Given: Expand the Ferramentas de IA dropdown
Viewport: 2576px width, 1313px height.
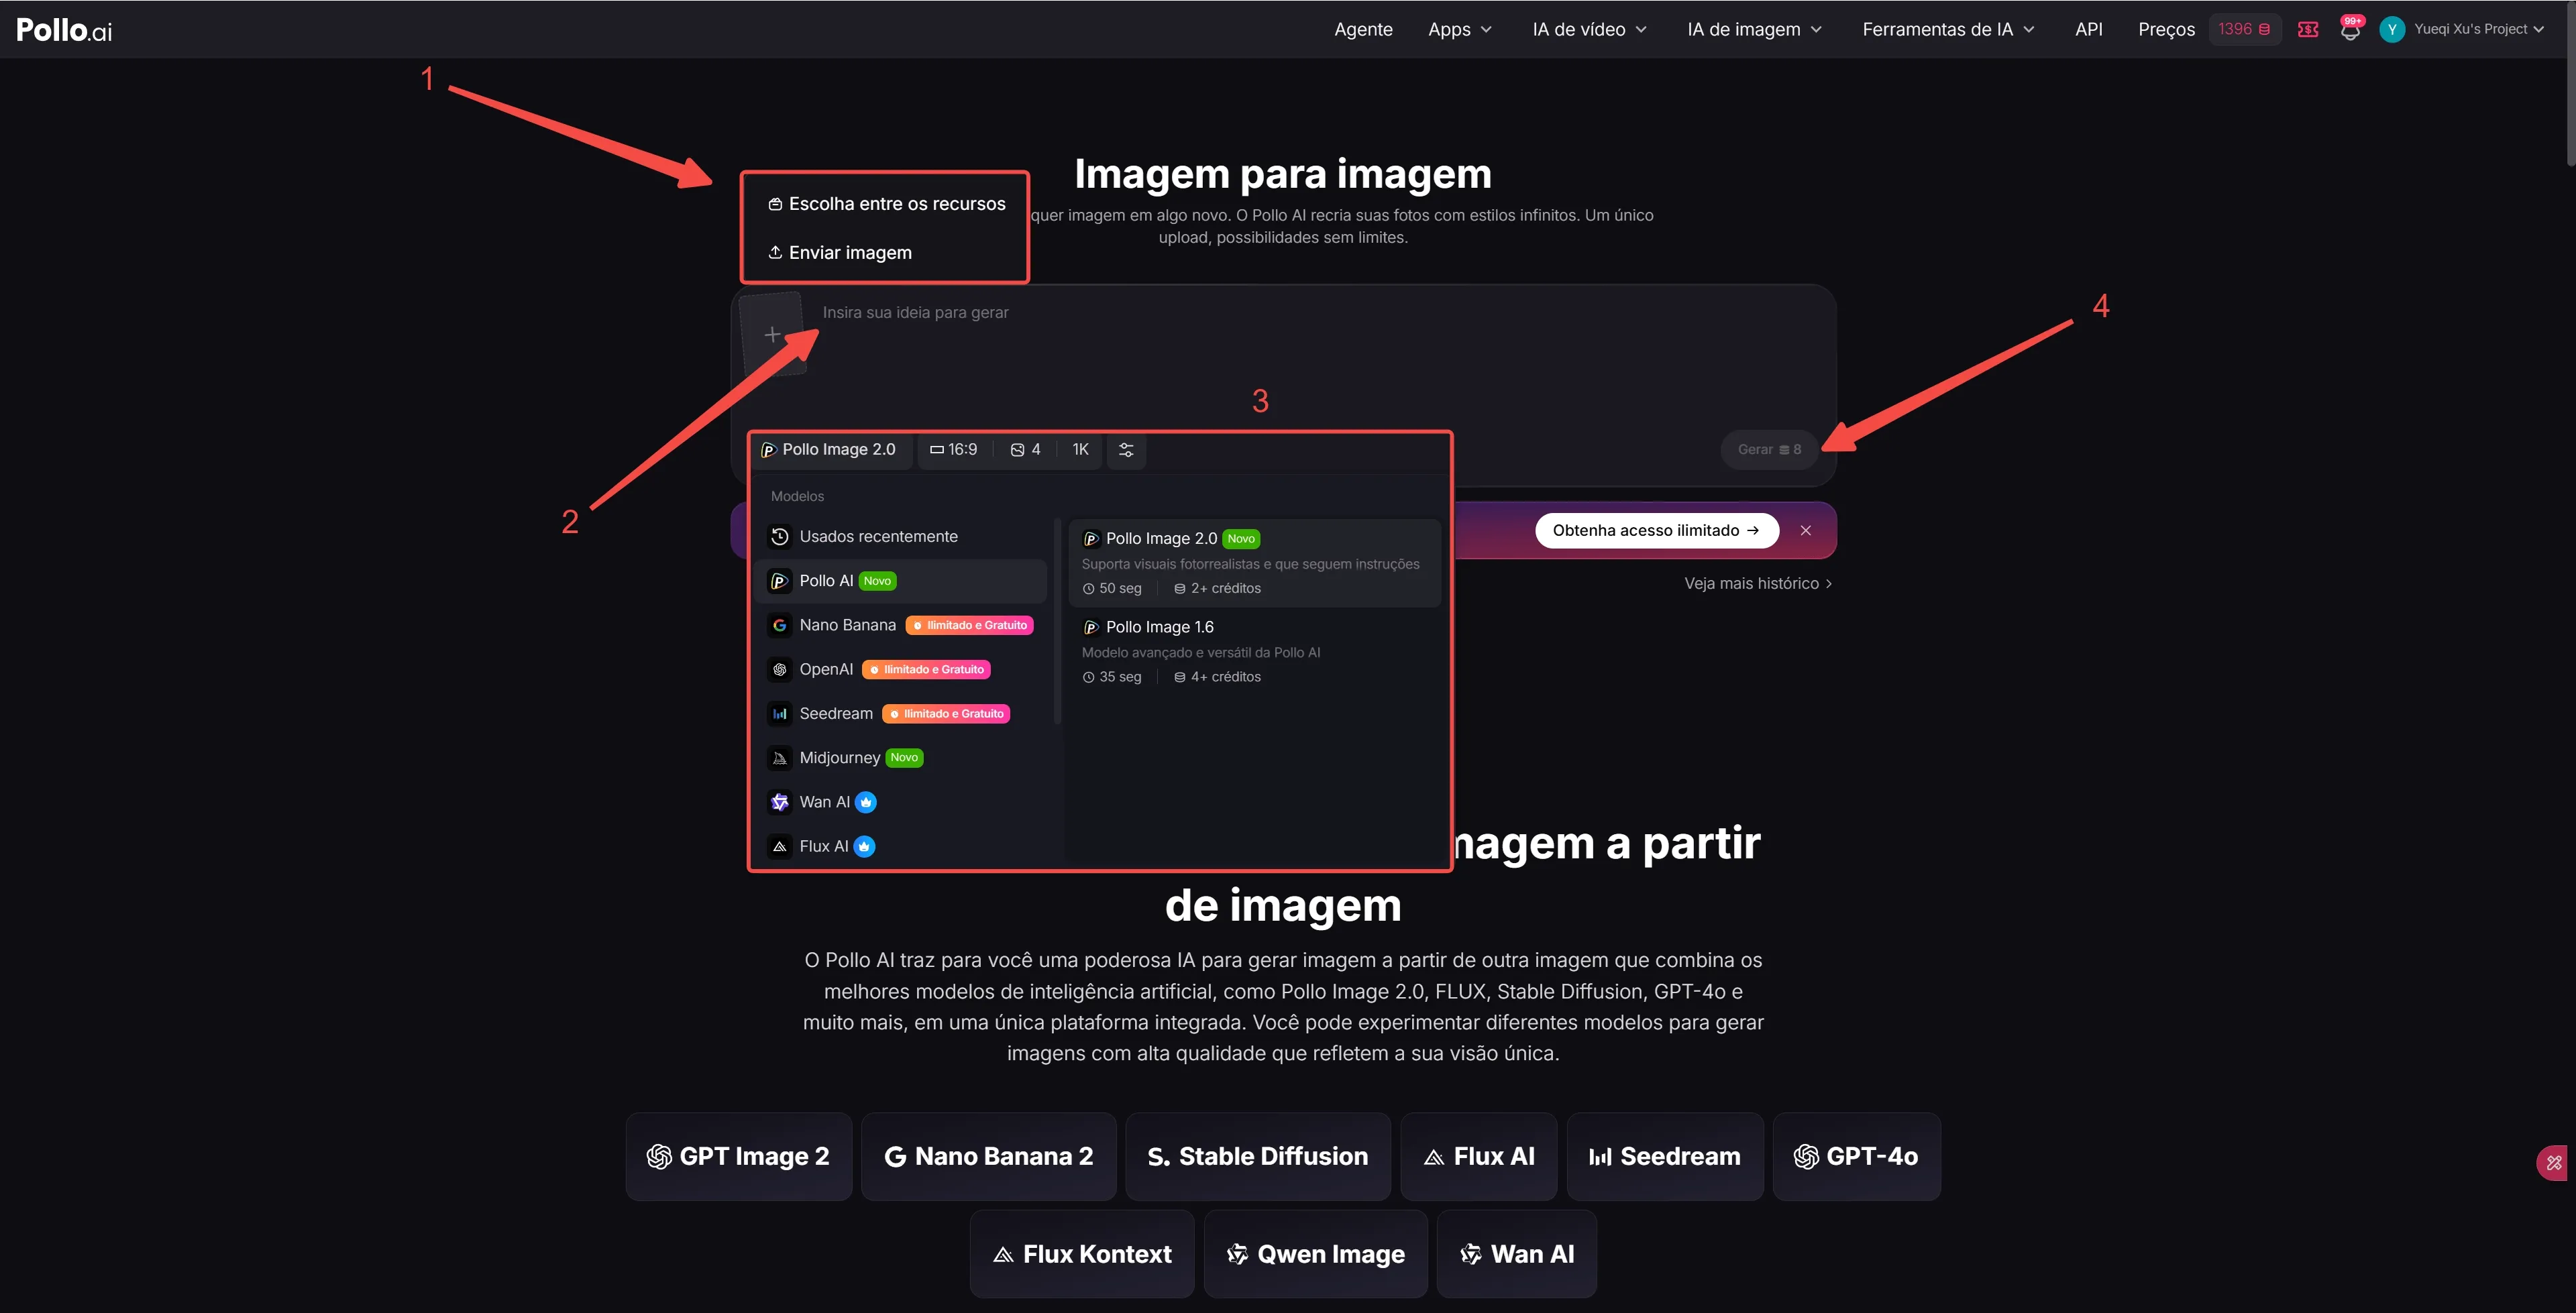Looking at the screenshot, I should point(1948,29).
